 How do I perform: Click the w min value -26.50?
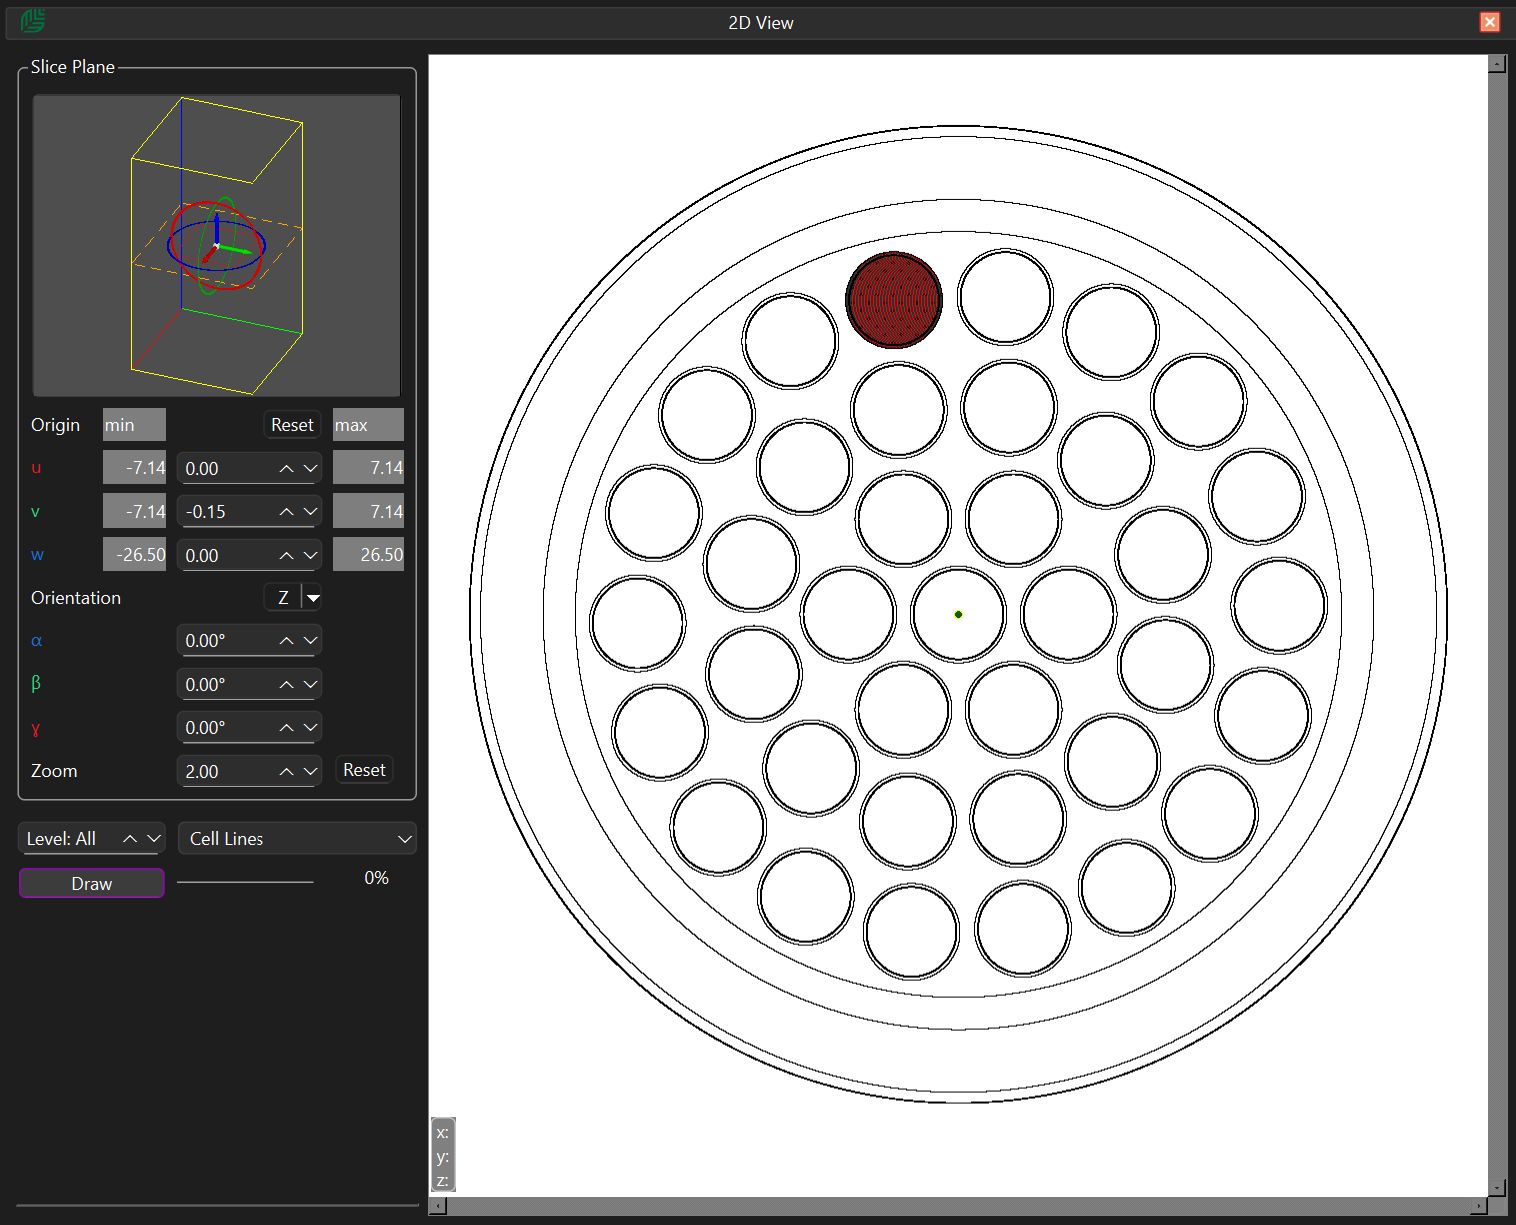click(134, 555)
